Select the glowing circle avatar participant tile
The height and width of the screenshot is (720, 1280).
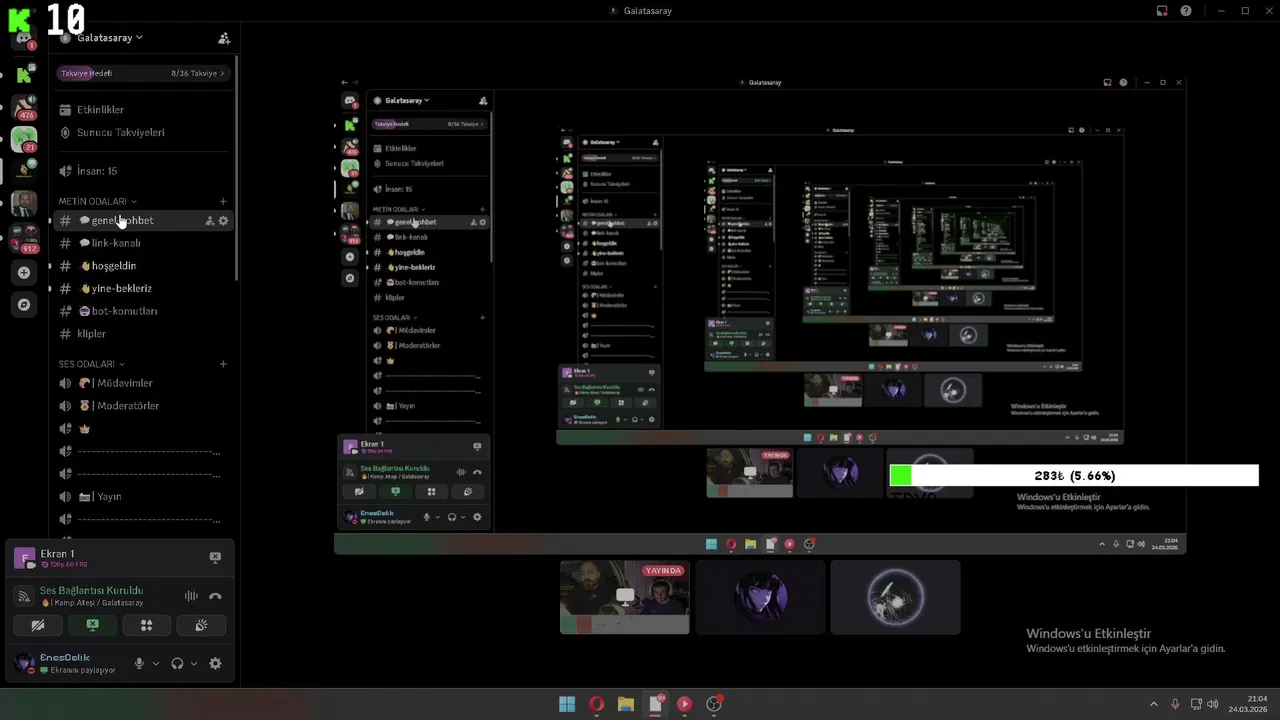pos(895,597)
